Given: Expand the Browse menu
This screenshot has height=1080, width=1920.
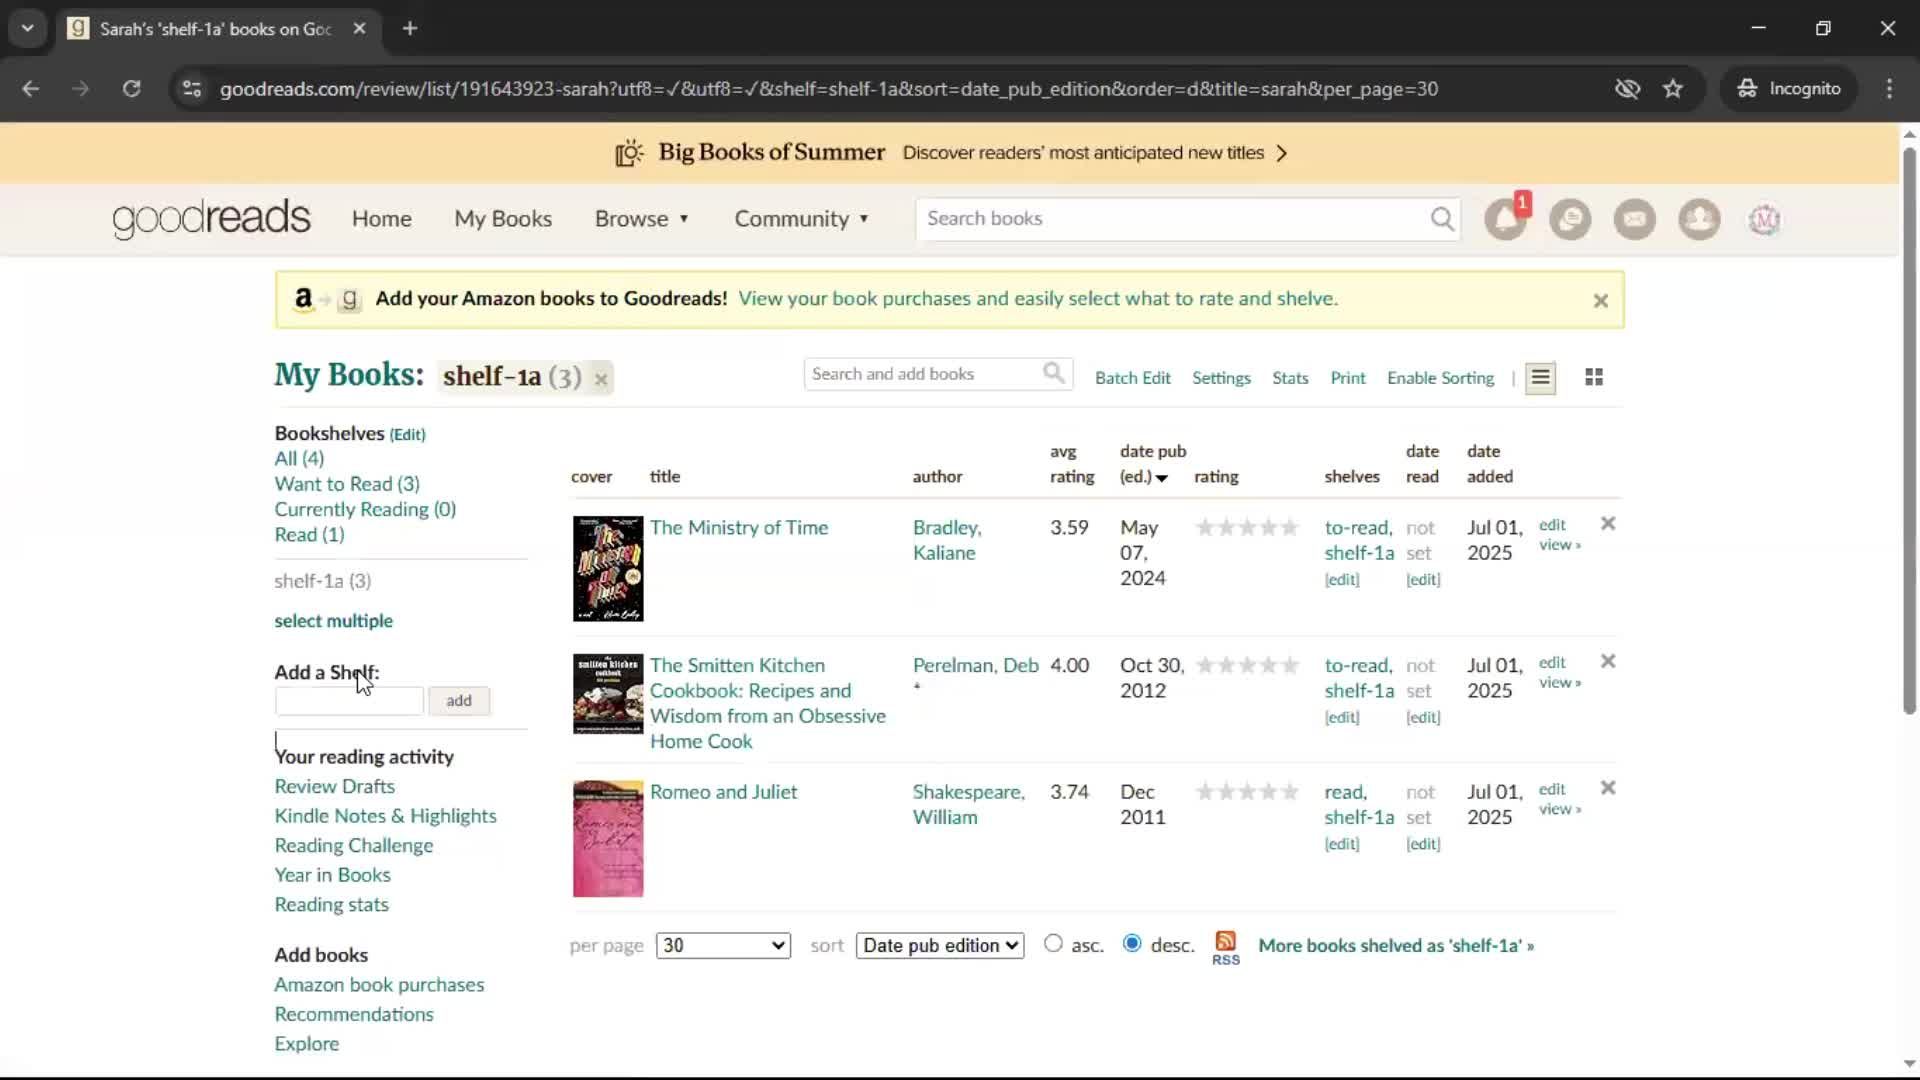Looking at the screenshot, I should click(x=642, y=219).
